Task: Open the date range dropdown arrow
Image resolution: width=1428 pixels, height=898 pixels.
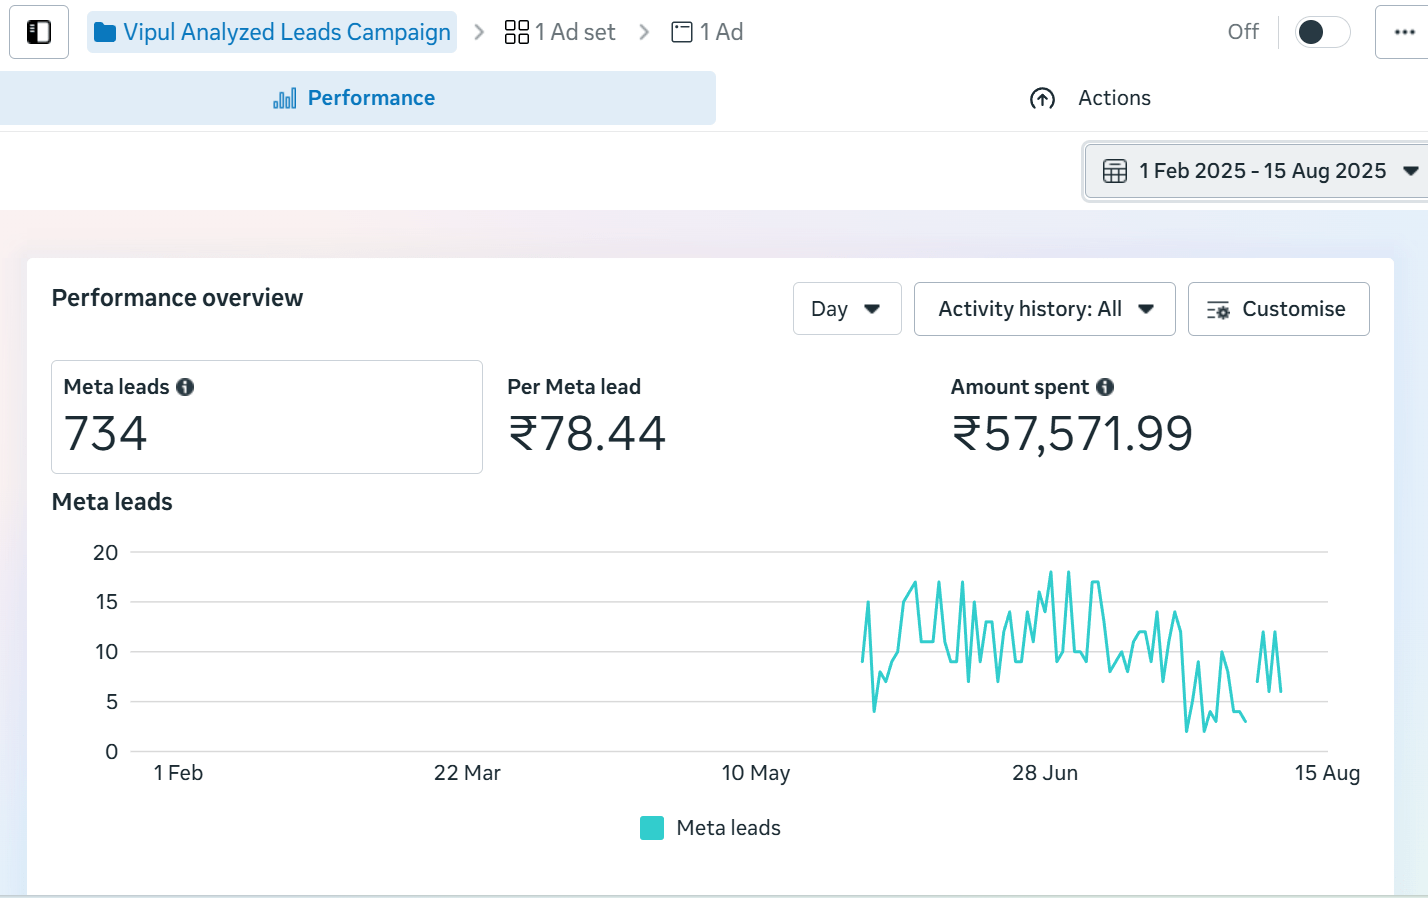Action: click(1410, 171)
